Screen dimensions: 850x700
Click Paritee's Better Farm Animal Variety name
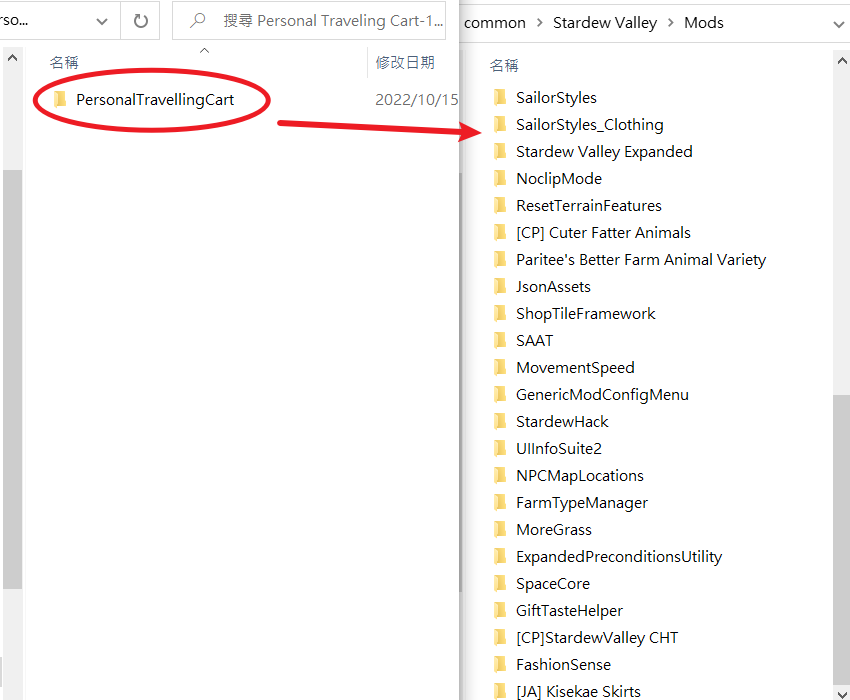click(x=641, y=260)
